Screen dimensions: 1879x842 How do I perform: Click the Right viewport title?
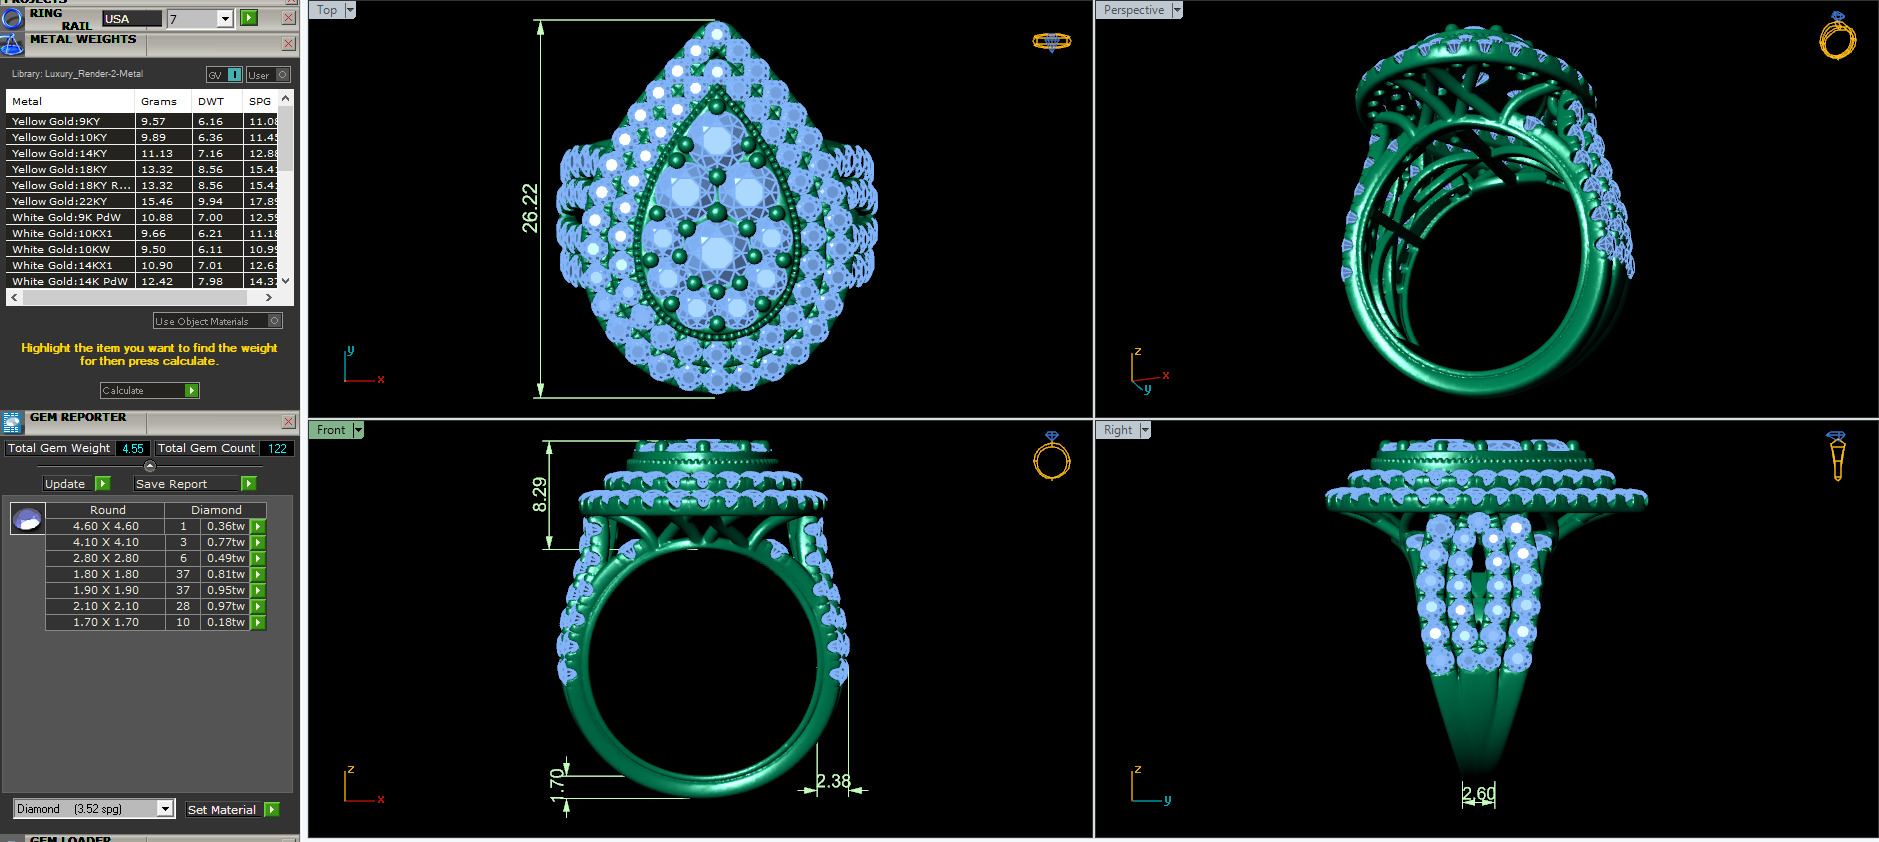tap(1118, 430)
